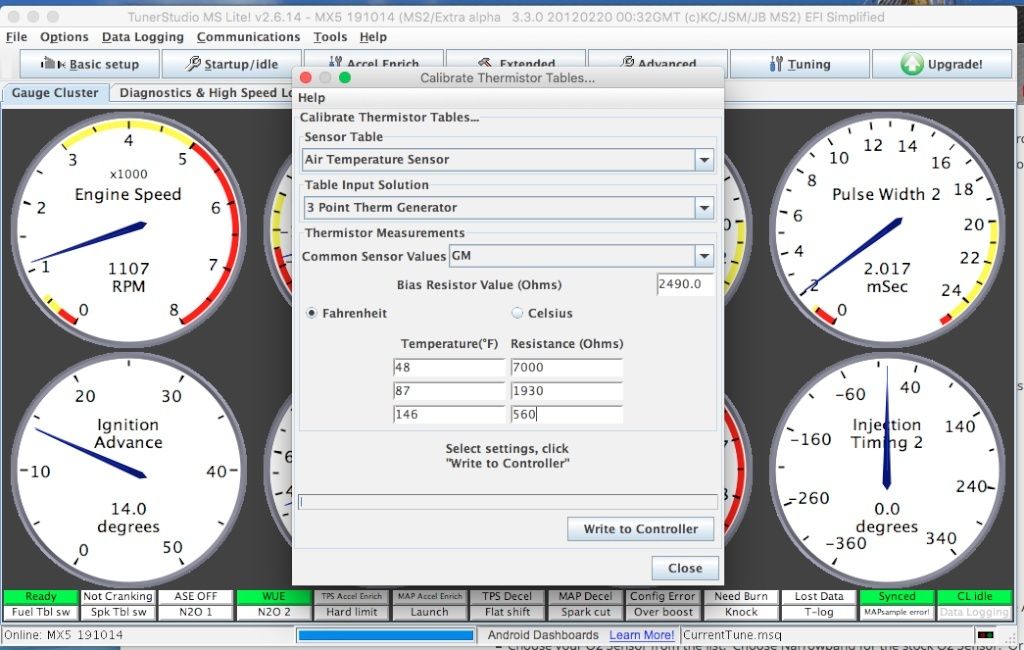Click the temperature field containing 87
The height and width of the screenshot is (650, 1024).
tap(449, 391)
